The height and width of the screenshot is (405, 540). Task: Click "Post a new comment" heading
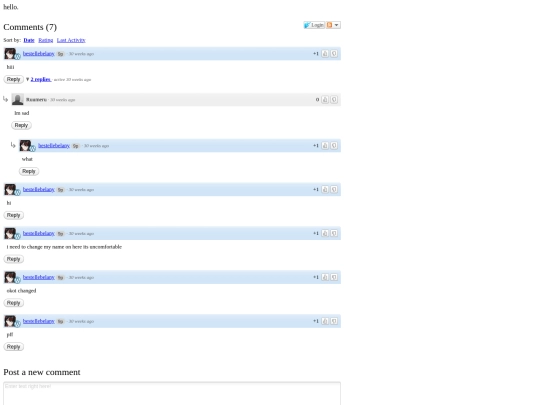(42, 372)
